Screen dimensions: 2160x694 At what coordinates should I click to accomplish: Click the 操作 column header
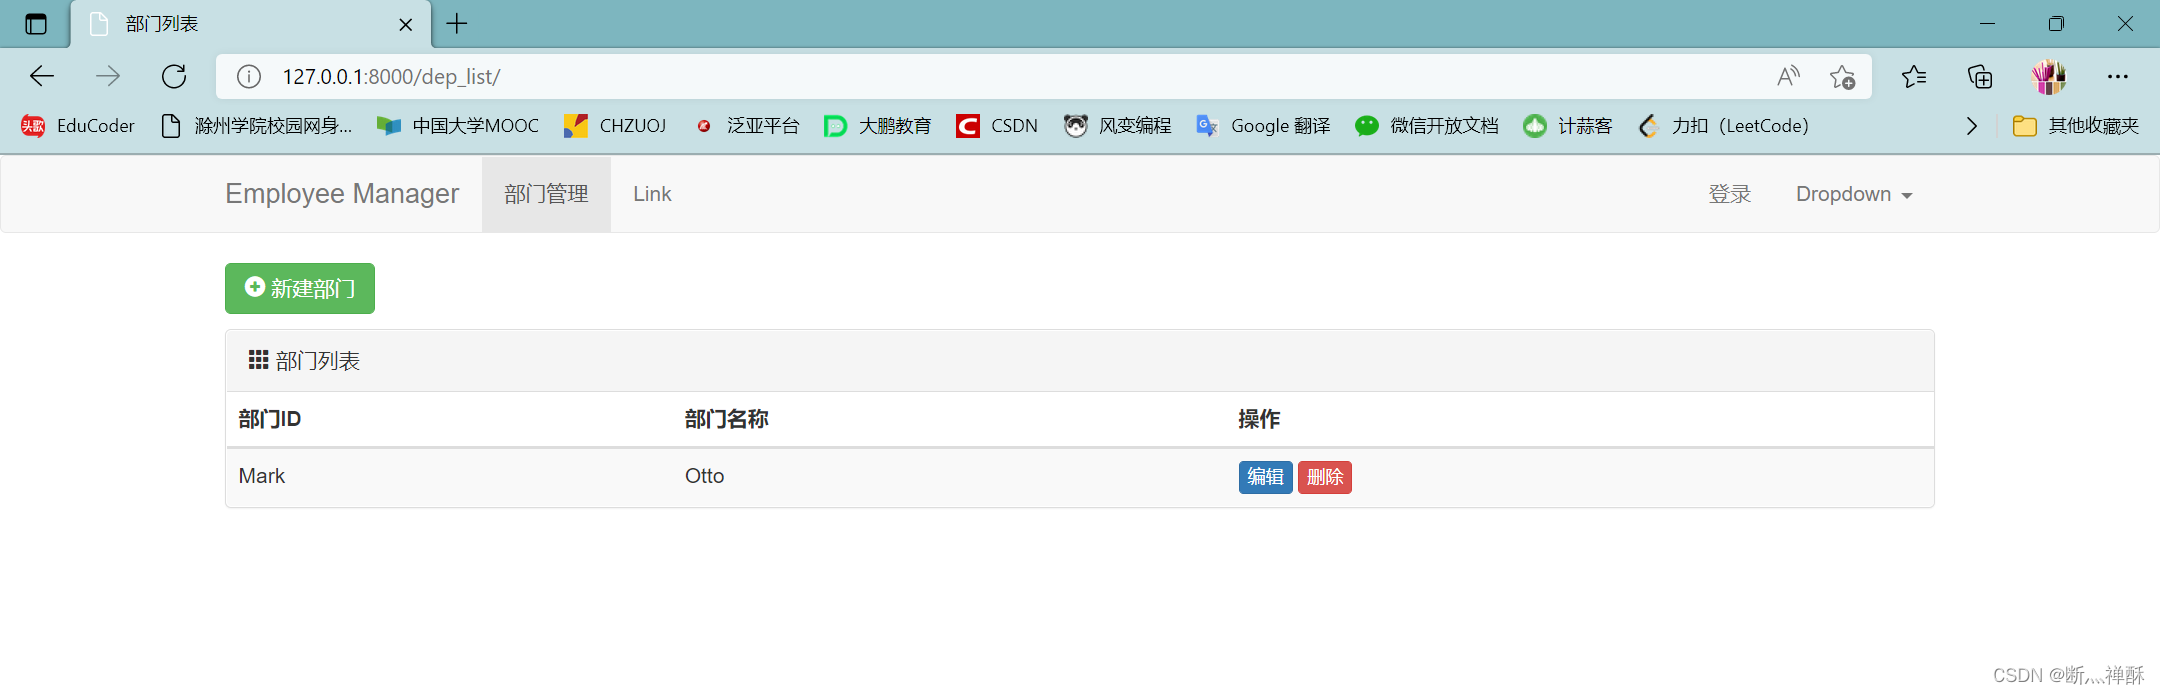tap(1259, 419)
